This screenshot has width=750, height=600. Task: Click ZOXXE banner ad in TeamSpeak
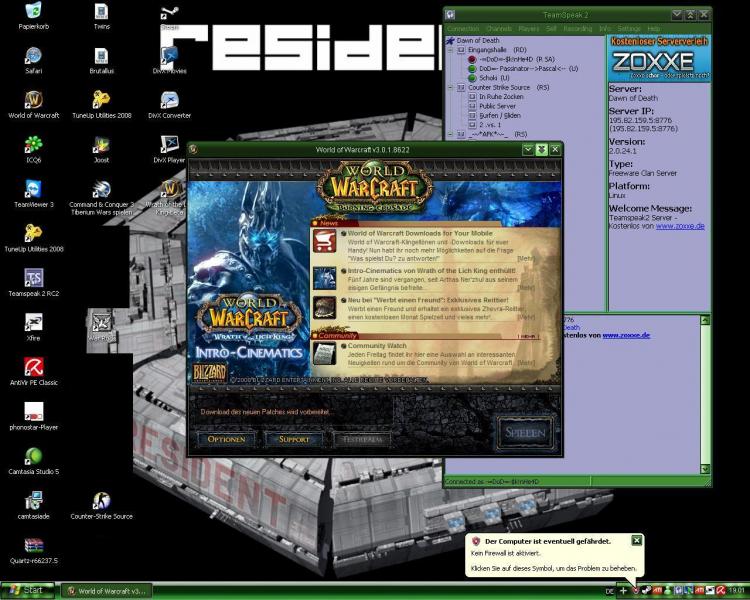[x=660, y=58]
